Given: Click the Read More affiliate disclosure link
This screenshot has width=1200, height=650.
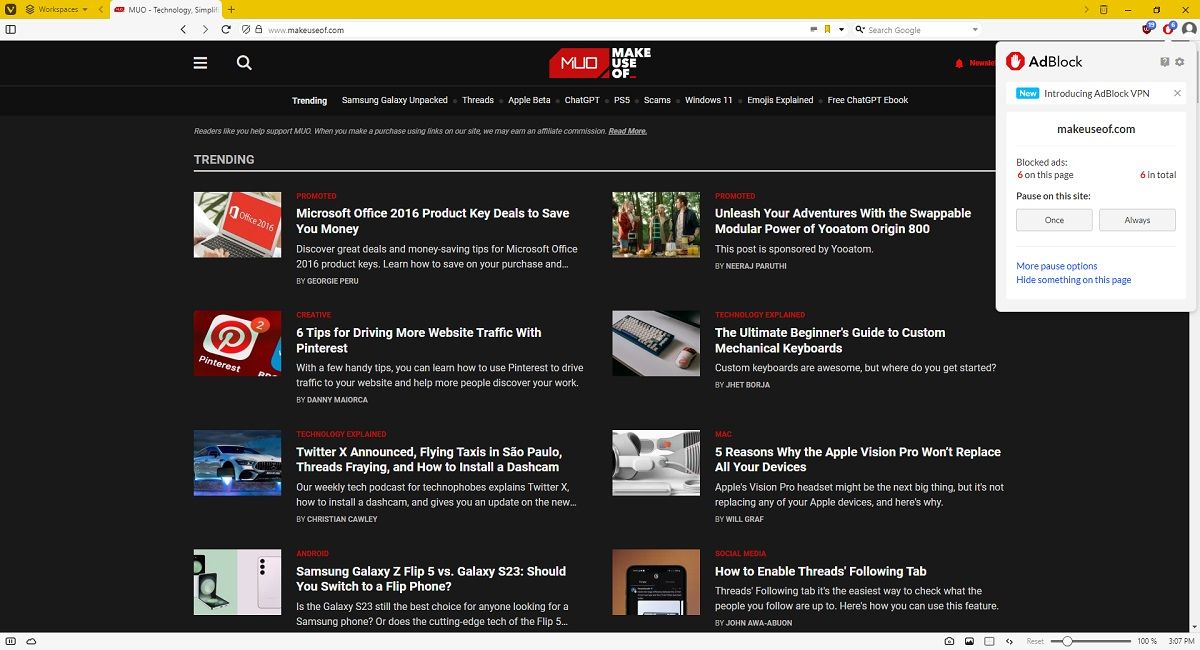Looking at the screenshot, I should click(628, 131).
